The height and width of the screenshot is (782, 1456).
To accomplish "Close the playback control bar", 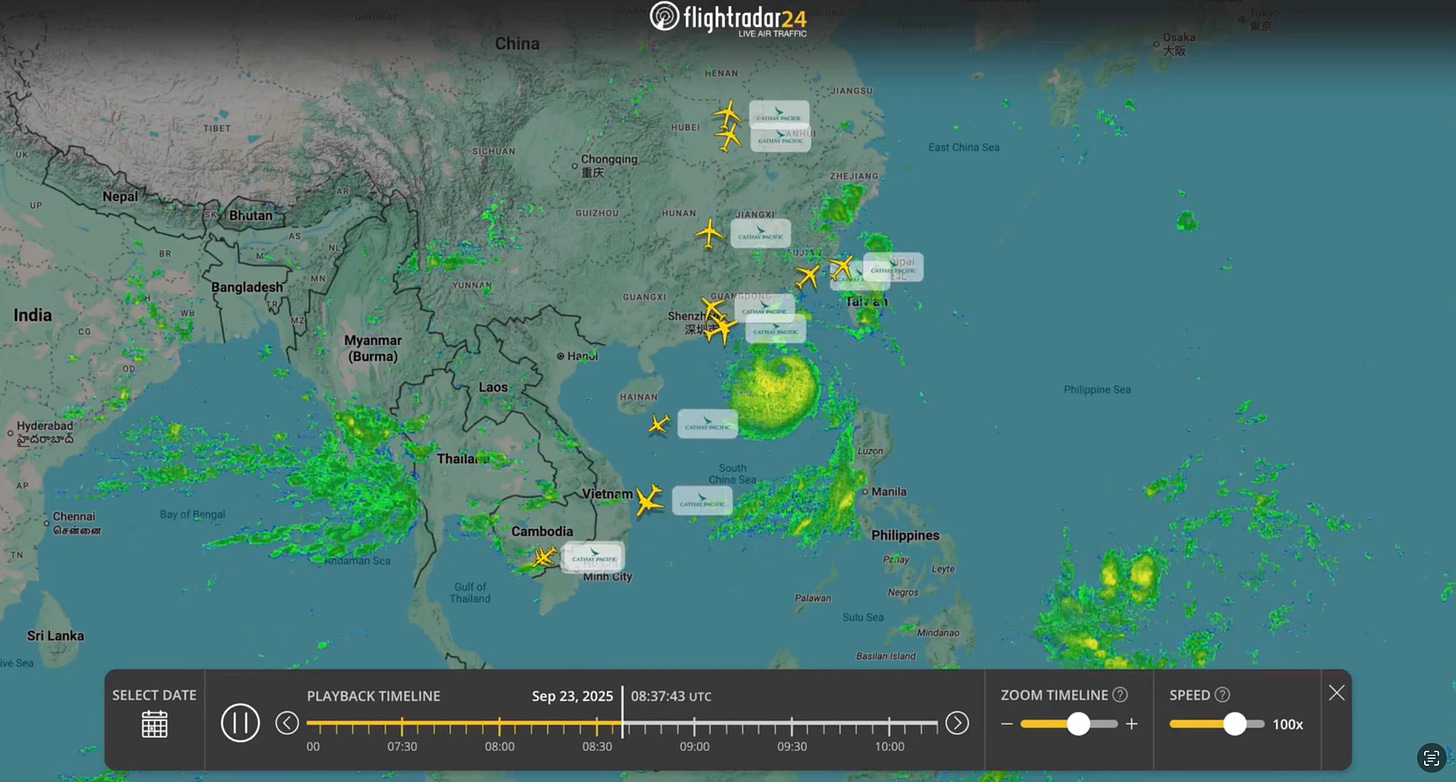I will 1336,693.
